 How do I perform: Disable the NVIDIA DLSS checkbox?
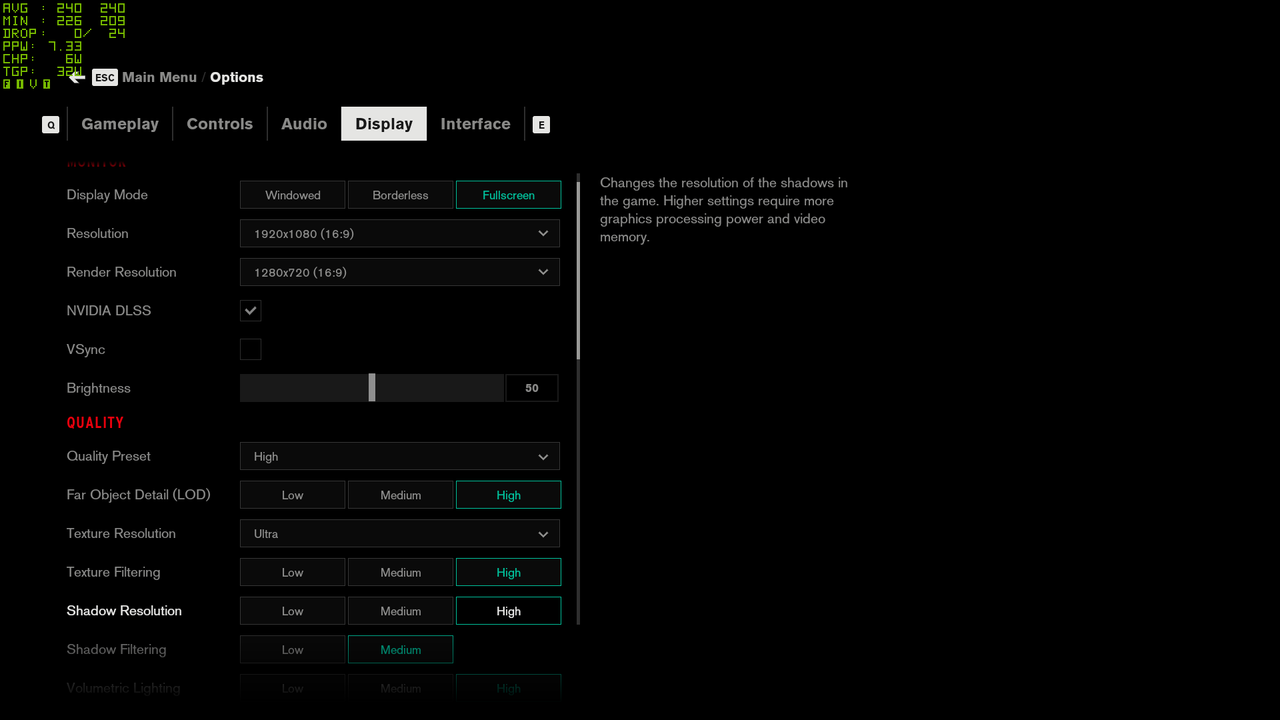coord(251,311)
